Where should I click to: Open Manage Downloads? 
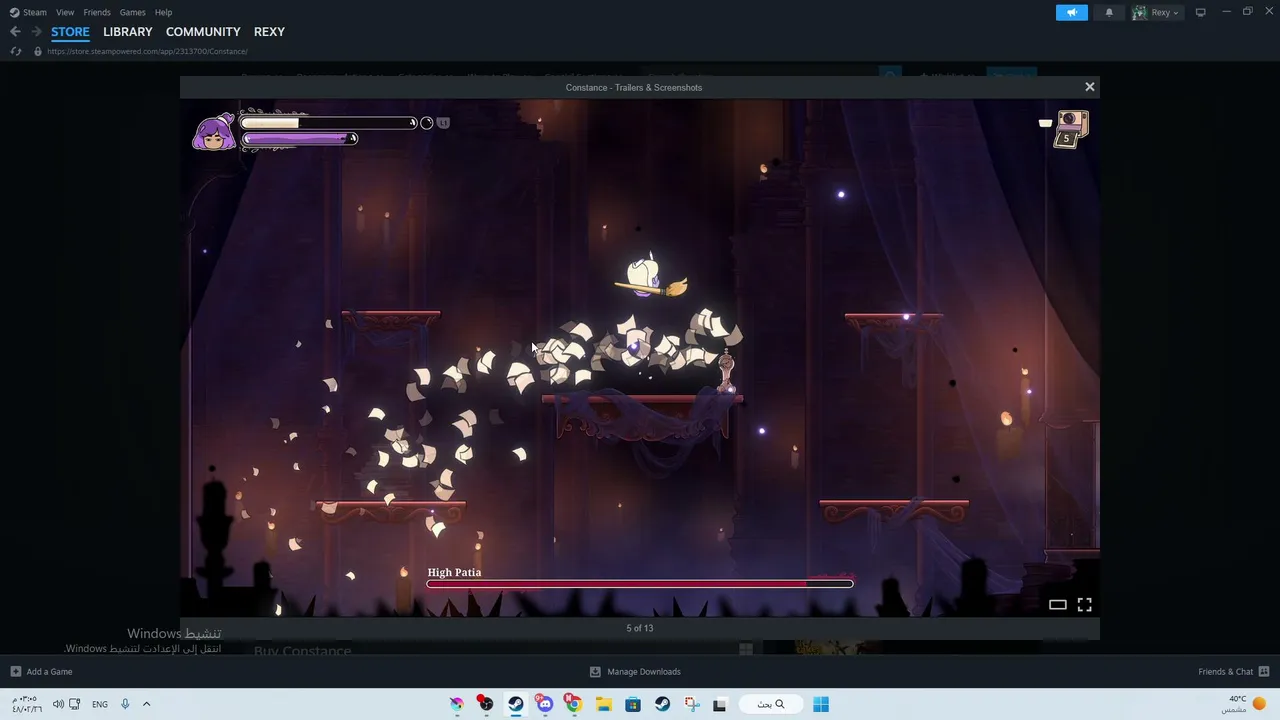(x=635, y=672)
